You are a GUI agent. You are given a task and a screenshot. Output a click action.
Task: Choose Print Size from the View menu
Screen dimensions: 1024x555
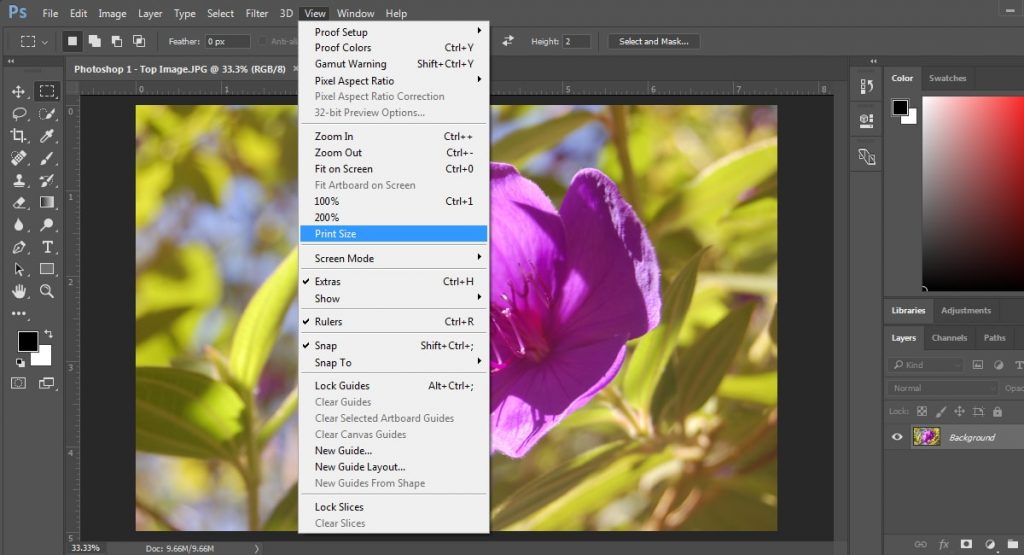(x=336, y=234)
